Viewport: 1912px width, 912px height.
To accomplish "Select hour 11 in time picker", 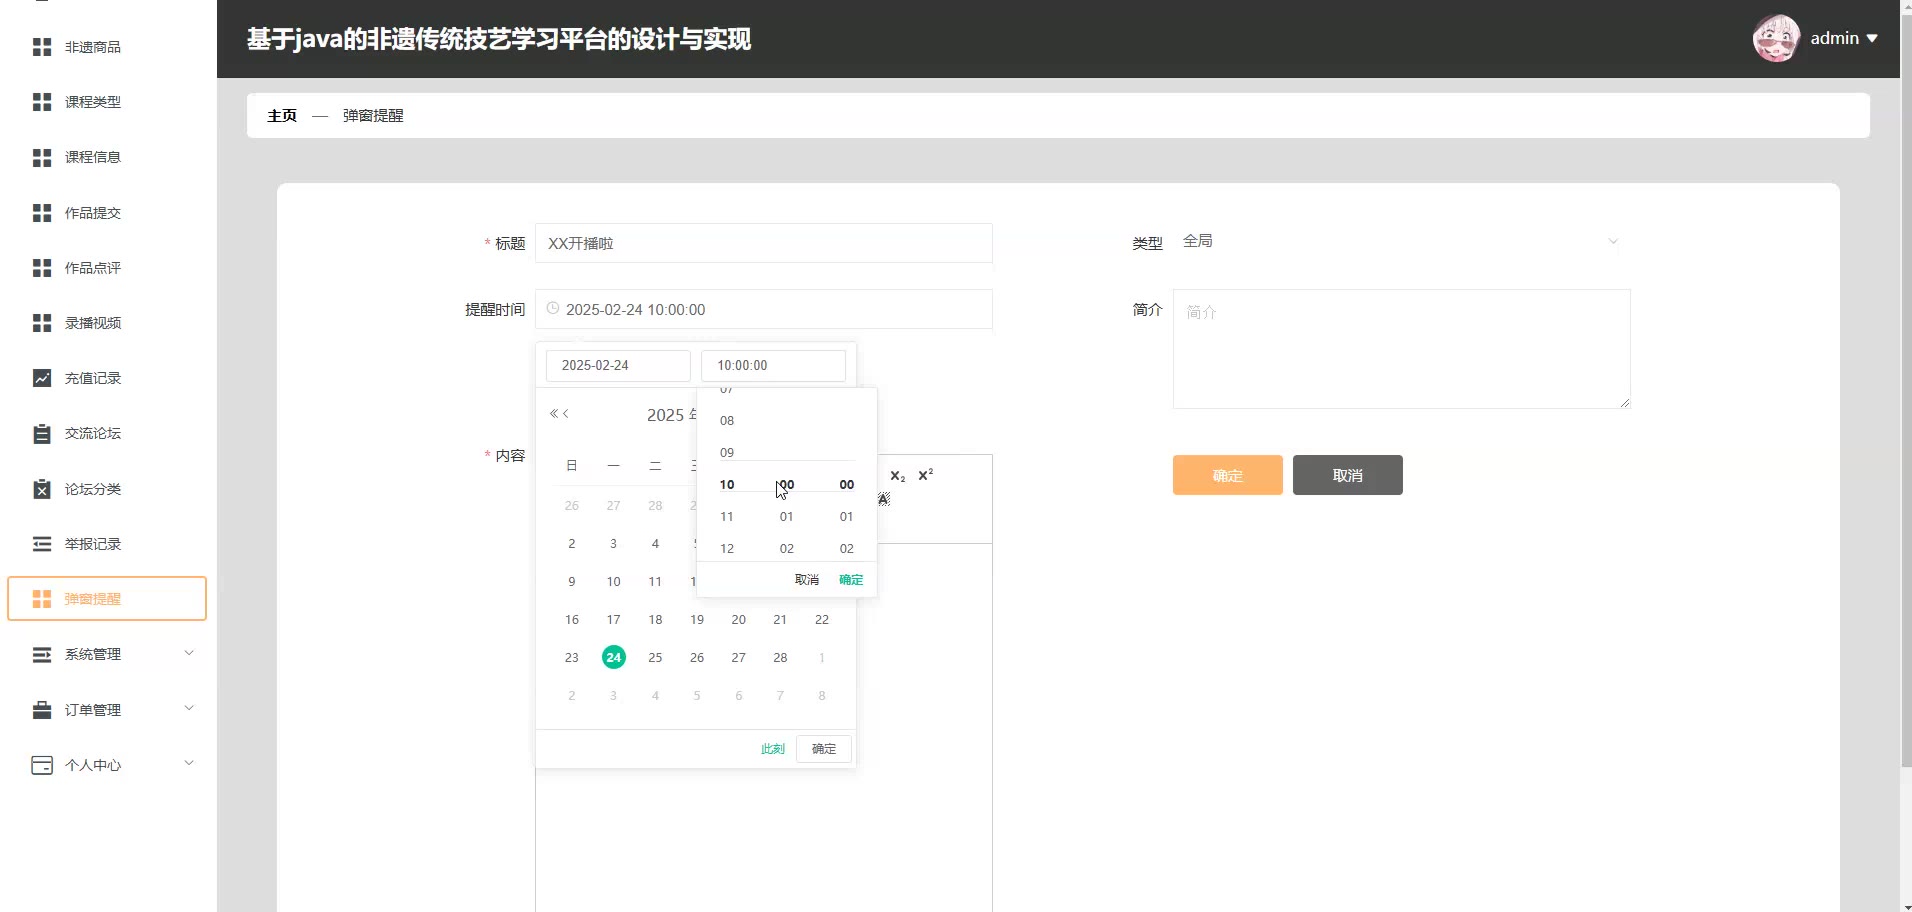I will [727, 517].
